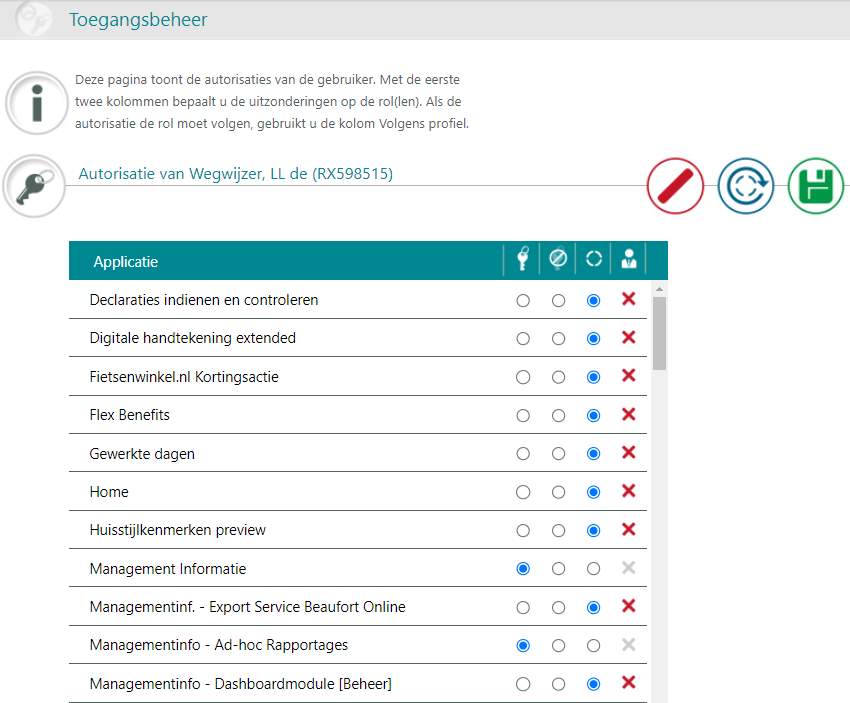The width and height of the screenshot is (850, 703).
Task: Click the Applicatie column header
Action: pyautogui.click(x=126, y=262)
